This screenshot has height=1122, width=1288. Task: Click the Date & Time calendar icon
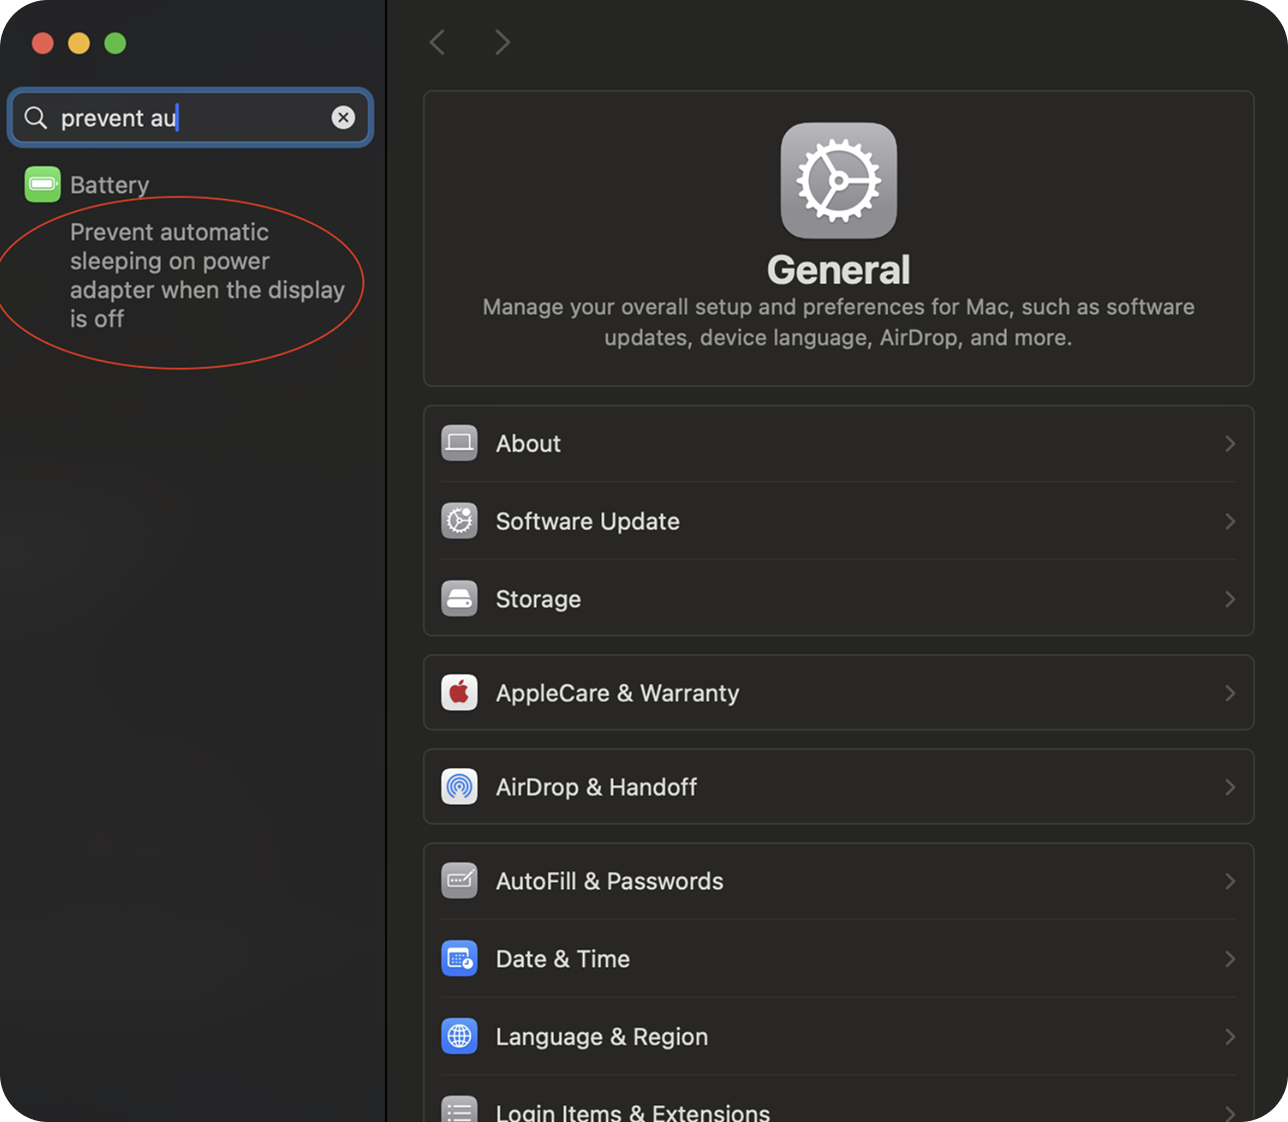coord(460,959)
